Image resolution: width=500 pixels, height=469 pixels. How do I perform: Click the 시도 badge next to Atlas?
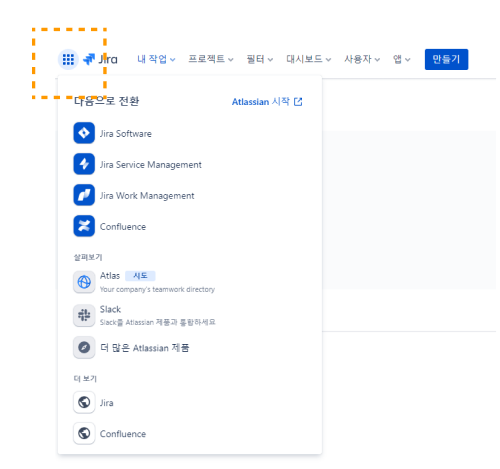(x=140, y=276)
